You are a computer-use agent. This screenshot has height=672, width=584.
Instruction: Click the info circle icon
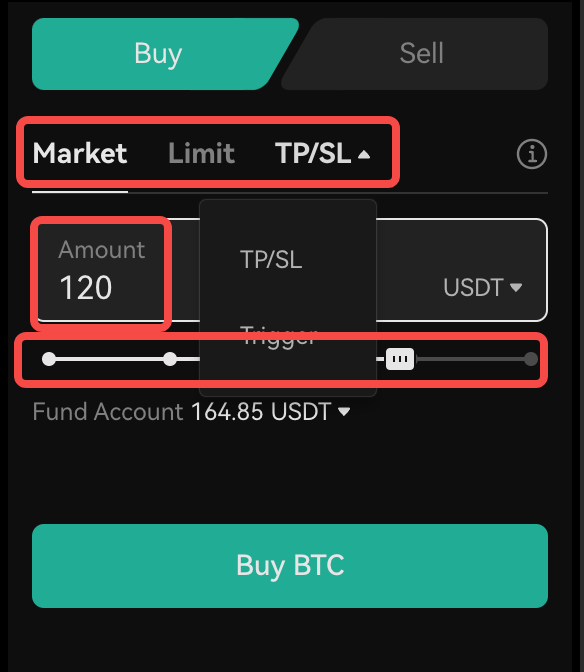click(532, 154)
